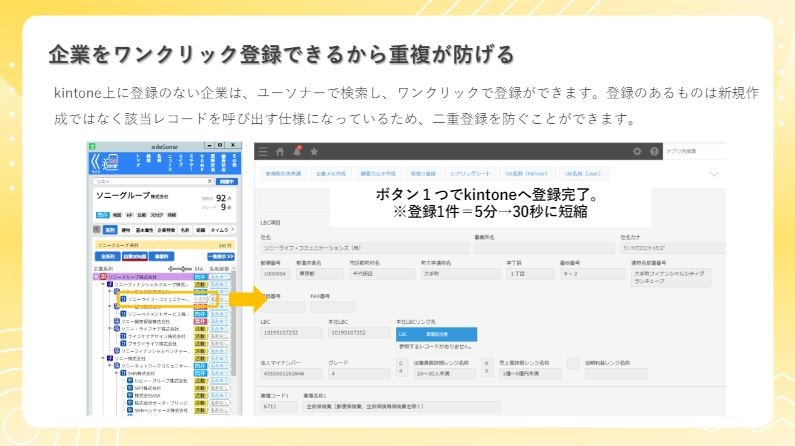Click the icon next to SMN株式会社

123,373
